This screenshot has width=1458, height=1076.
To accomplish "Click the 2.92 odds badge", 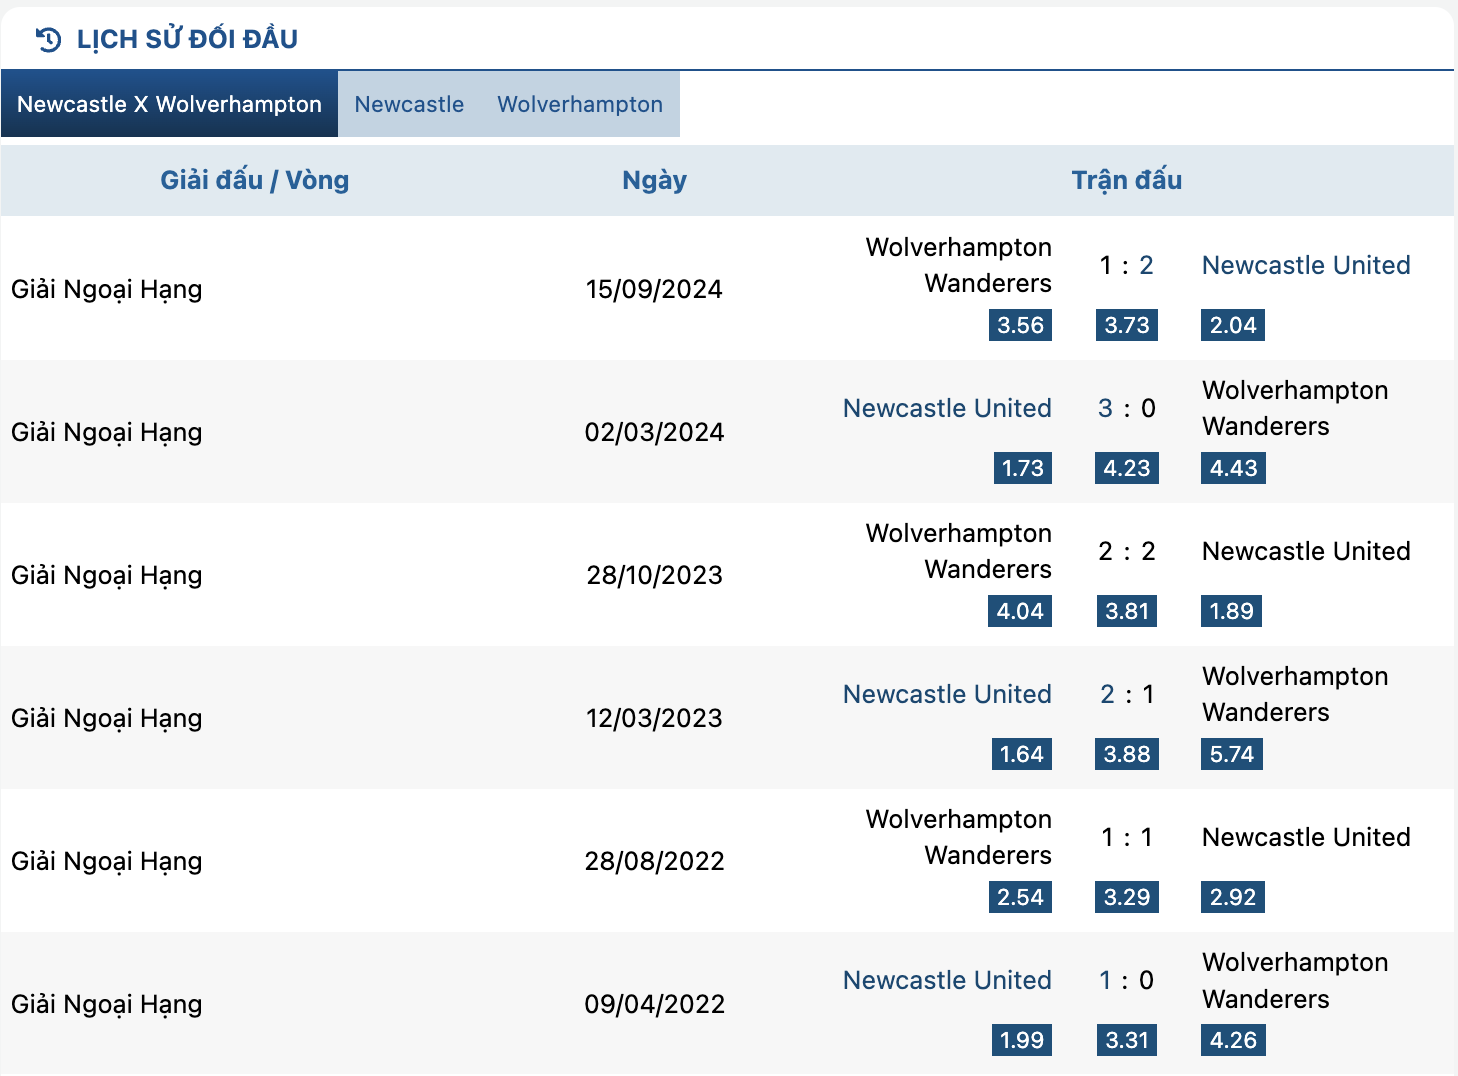I will click(x=1233, y=897).
